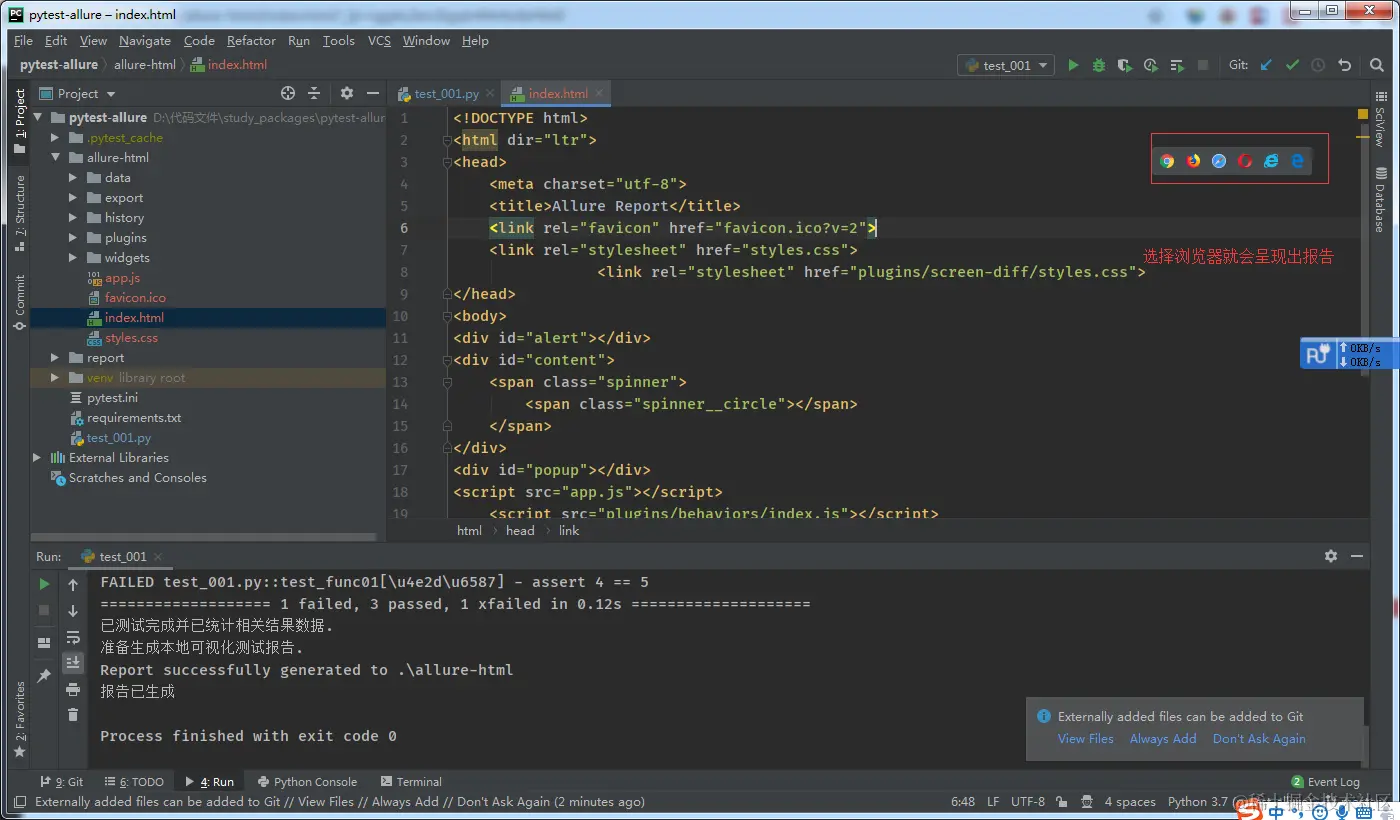The height and width of the screenshot is (820, 1400).
Task: Rollback changes with the undo arrow icon
Action: pyautogui.click(x=1345, y=65)
